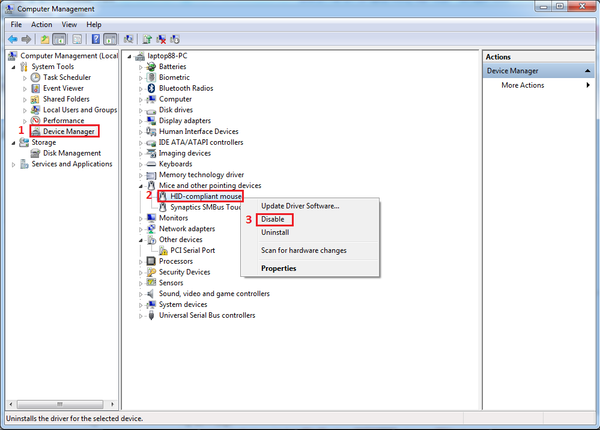Collapse the Other devices category

(x=140, y=240)
